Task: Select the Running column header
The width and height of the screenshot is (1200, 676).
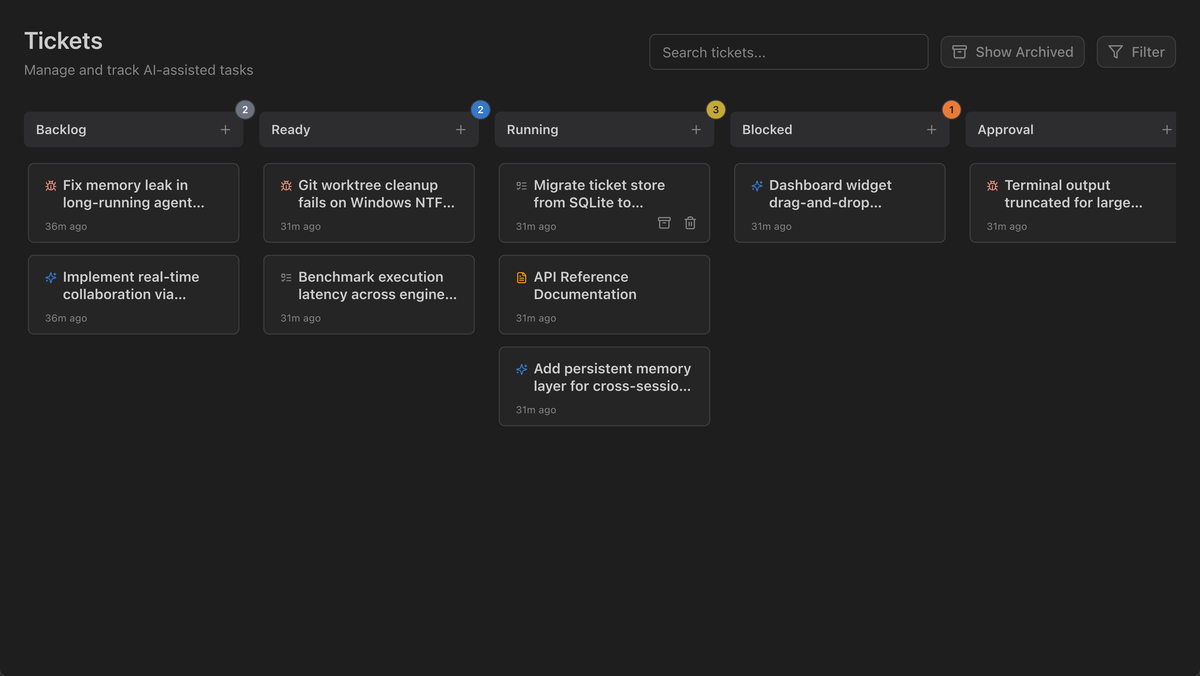Action: tap(532, 129)
